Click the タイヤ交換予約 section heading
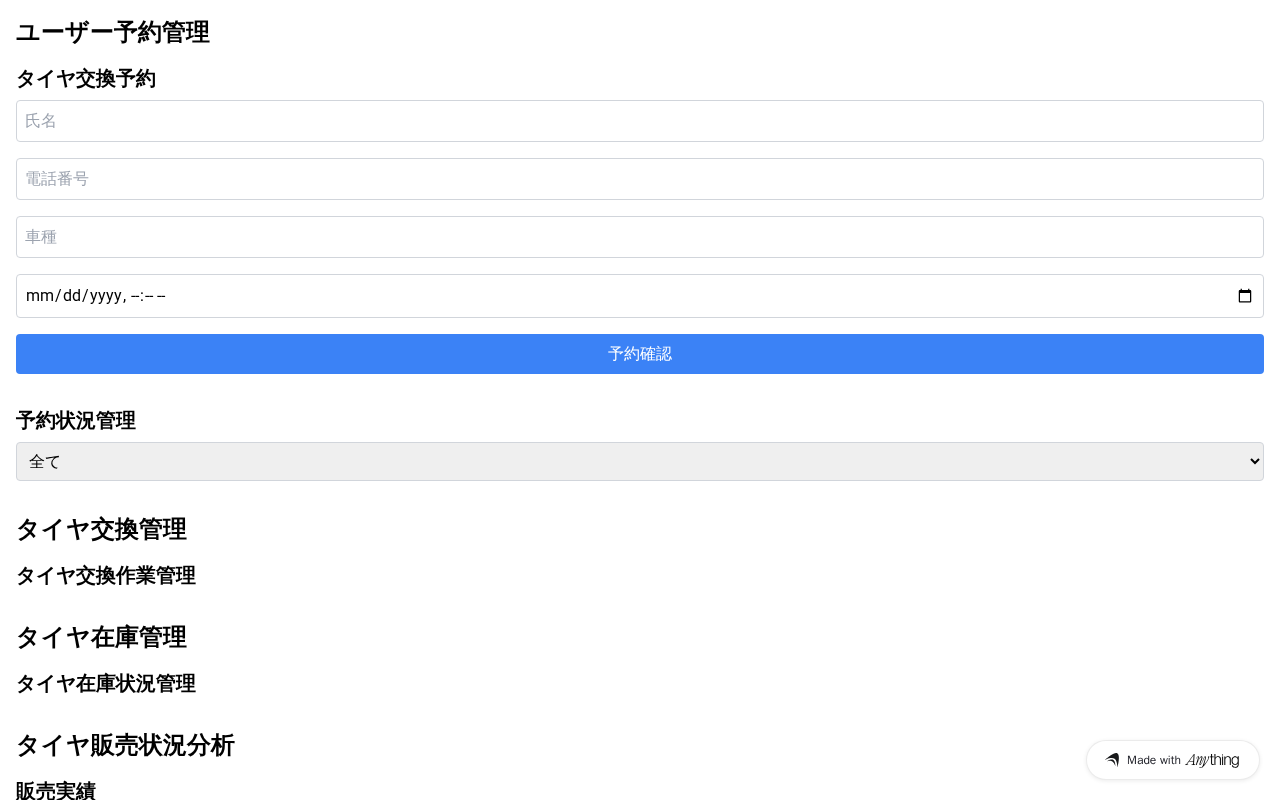 pos(86,79)
